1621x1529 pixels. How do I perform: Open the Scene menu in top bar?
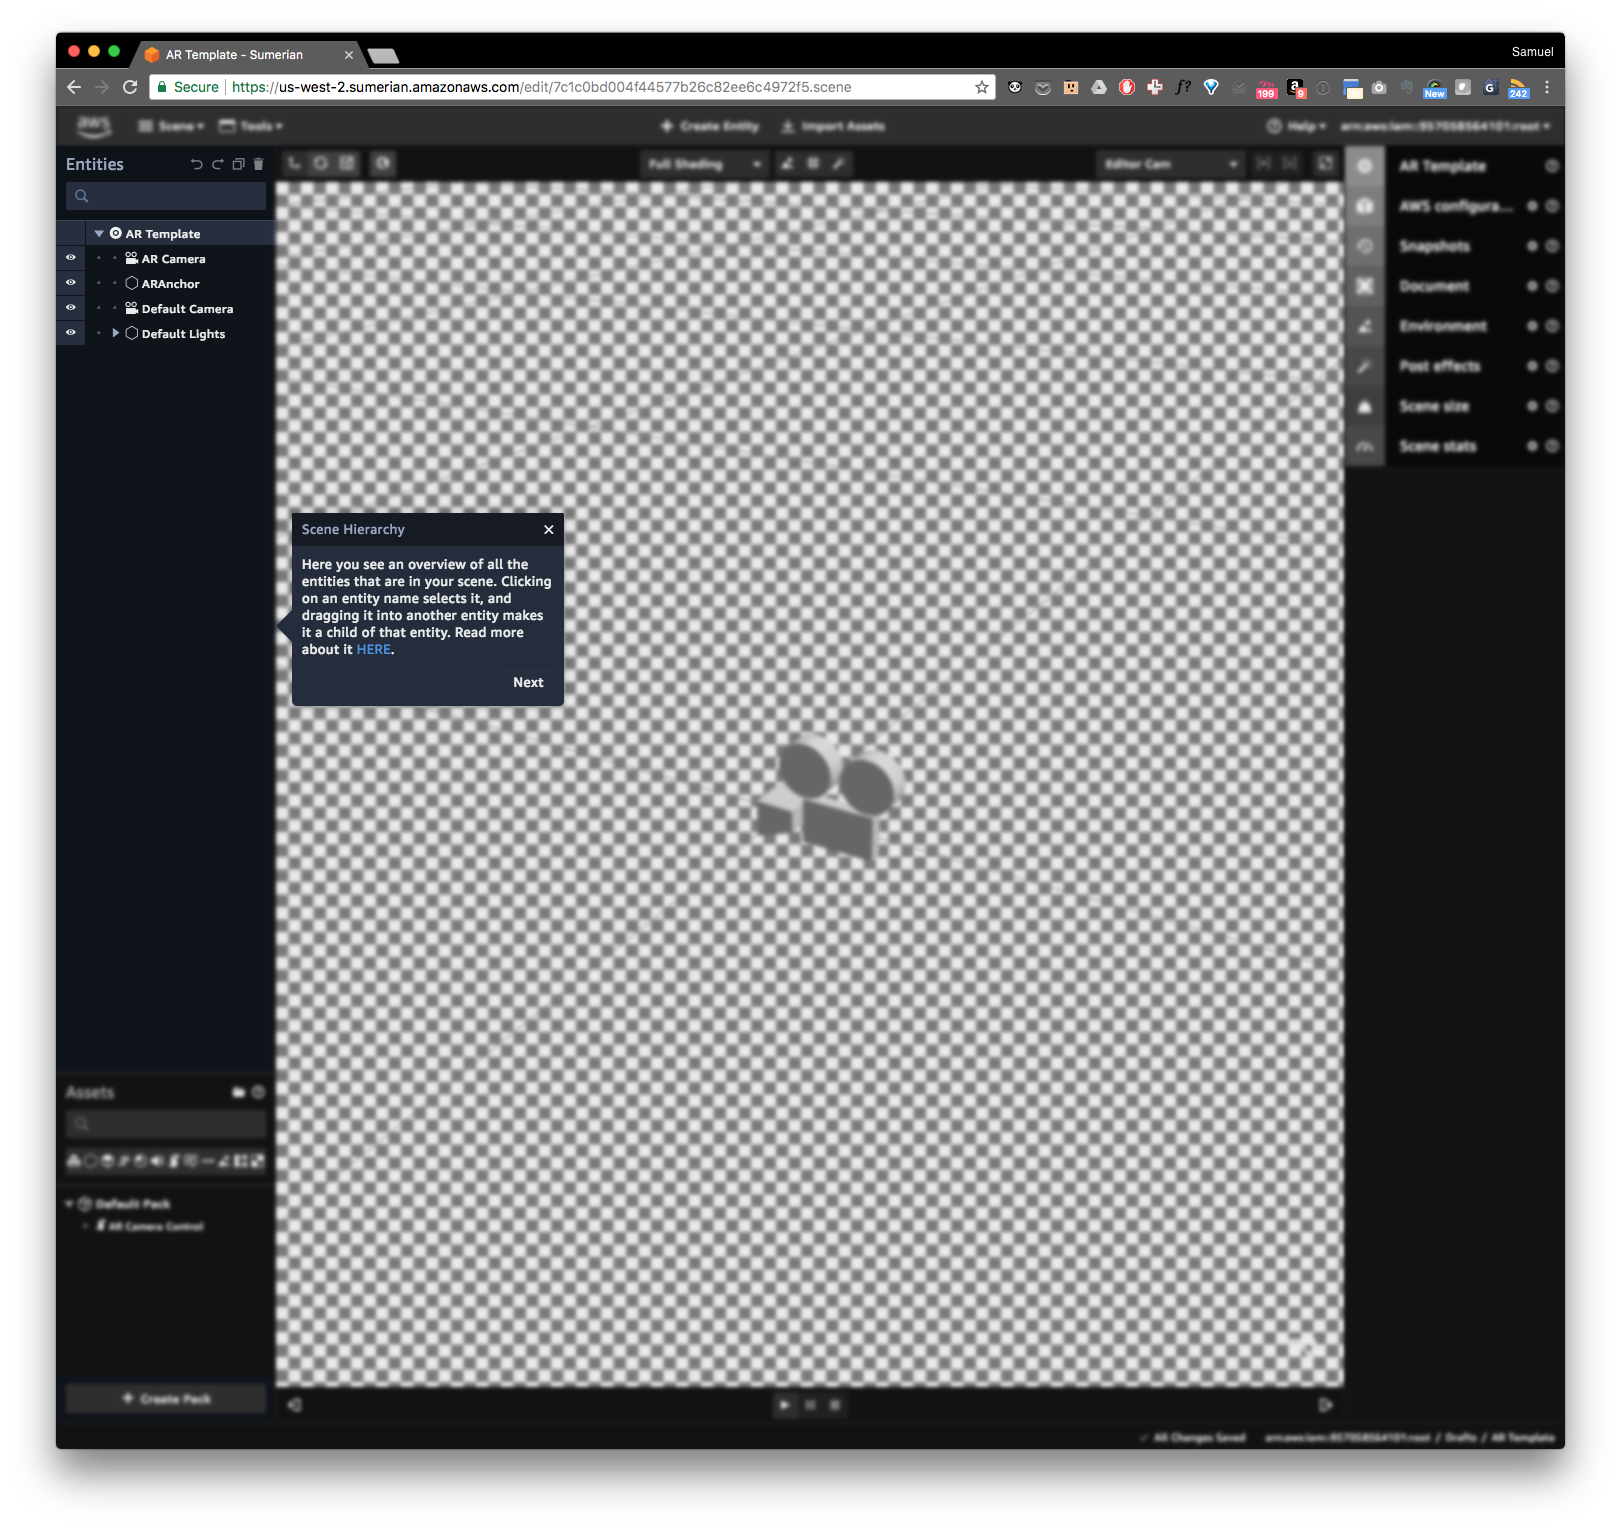(170, 126)
